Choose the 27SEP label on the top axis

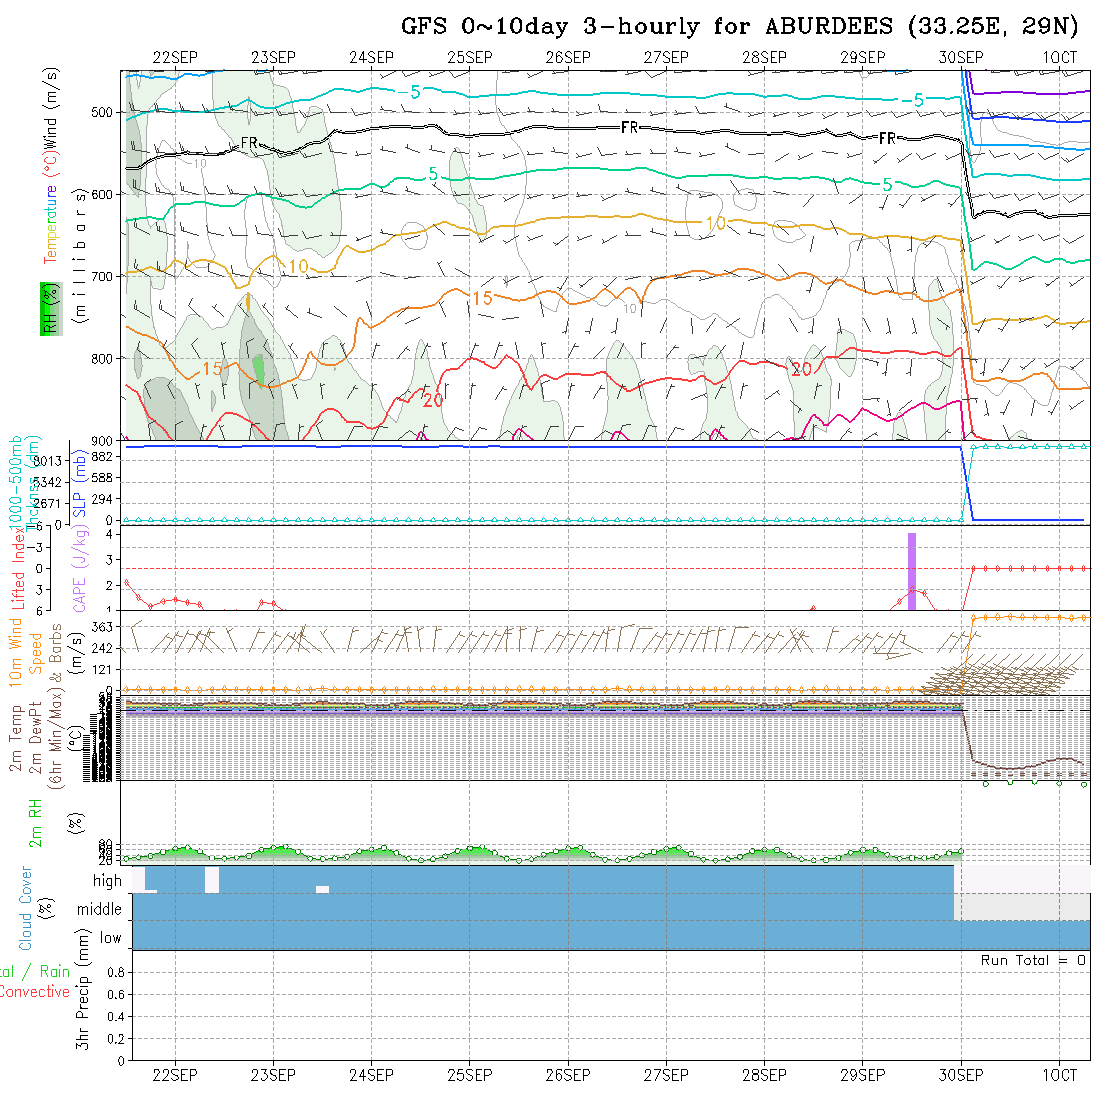click(665, 58)
